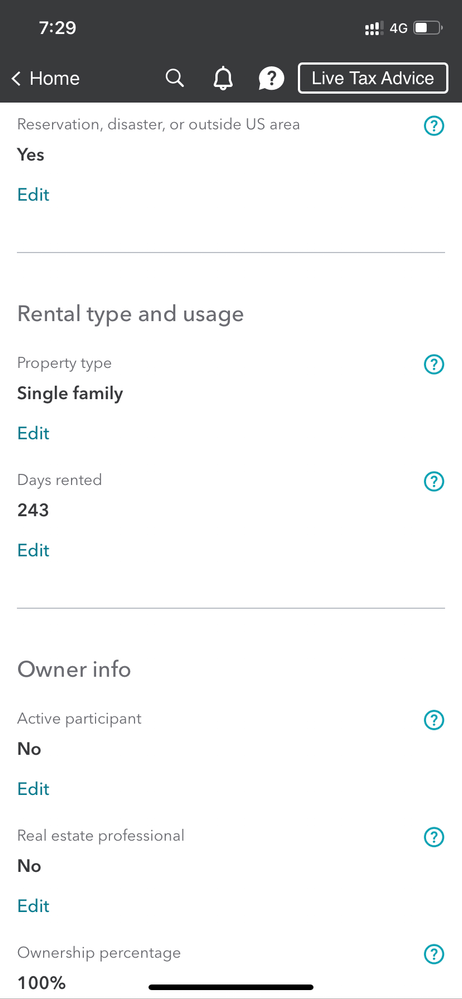Tap the 100% ownership percentage value
462x999 pixels.
(x=41, y=983)
